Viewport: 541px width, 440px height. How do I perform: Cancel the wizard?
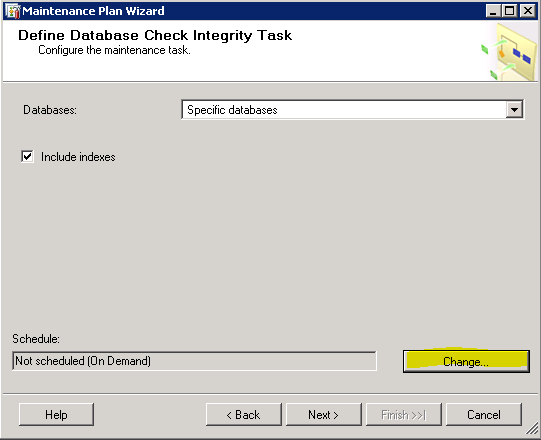click(x=484, y=414)
